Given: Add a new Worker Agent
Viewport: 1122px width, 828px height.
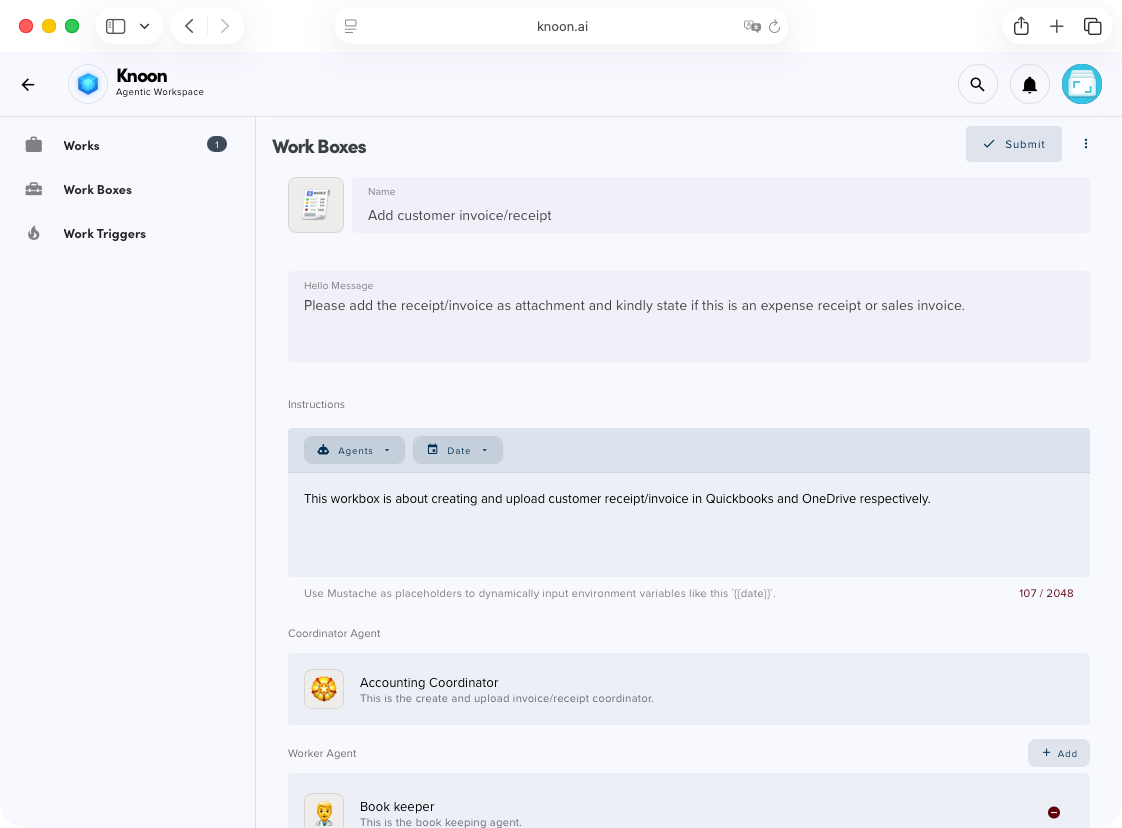Looking at the screenshot, I should point(1058,752).
